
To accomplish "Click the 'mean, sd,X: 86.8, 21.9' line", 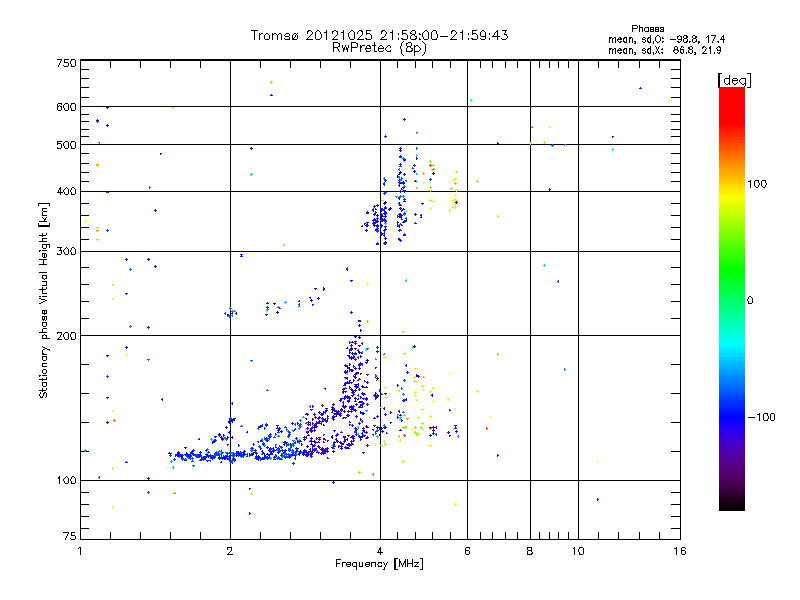I will point(665,50).
